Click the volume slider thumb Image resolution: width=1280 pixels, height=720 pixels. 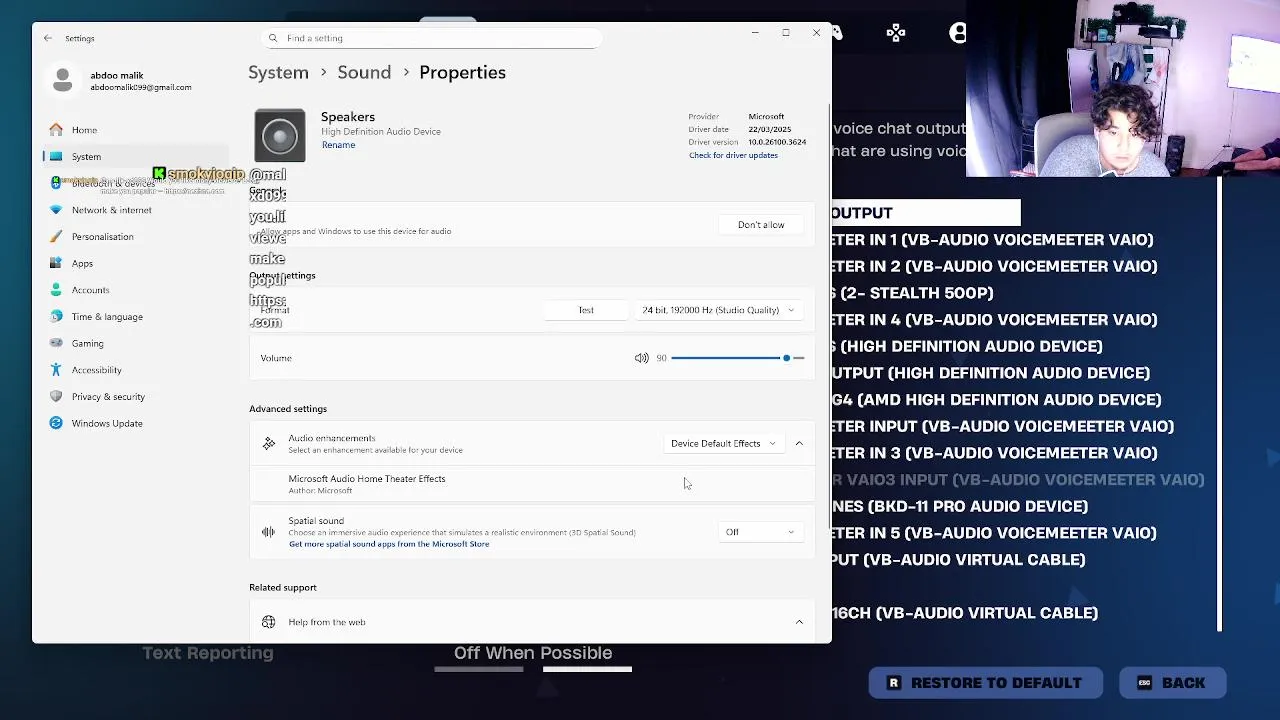786,358
